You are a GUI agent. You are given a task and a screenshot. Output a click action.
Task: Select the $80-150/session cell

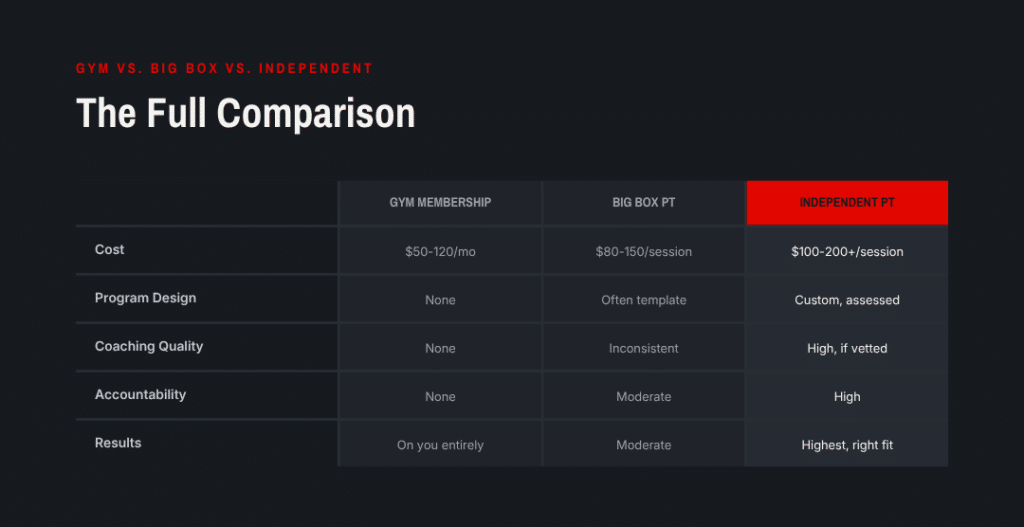(x=643, y=251)
